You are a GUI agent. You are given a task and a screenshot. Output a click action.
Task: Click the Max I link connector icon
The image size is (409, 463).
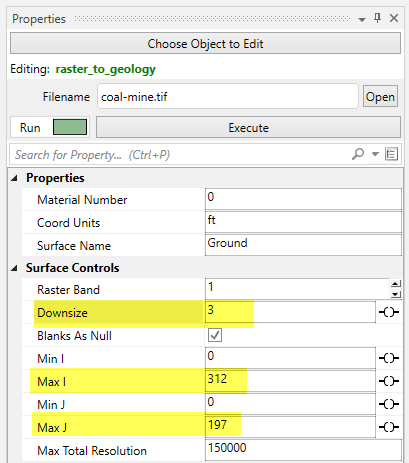click(x=389, y=381)
